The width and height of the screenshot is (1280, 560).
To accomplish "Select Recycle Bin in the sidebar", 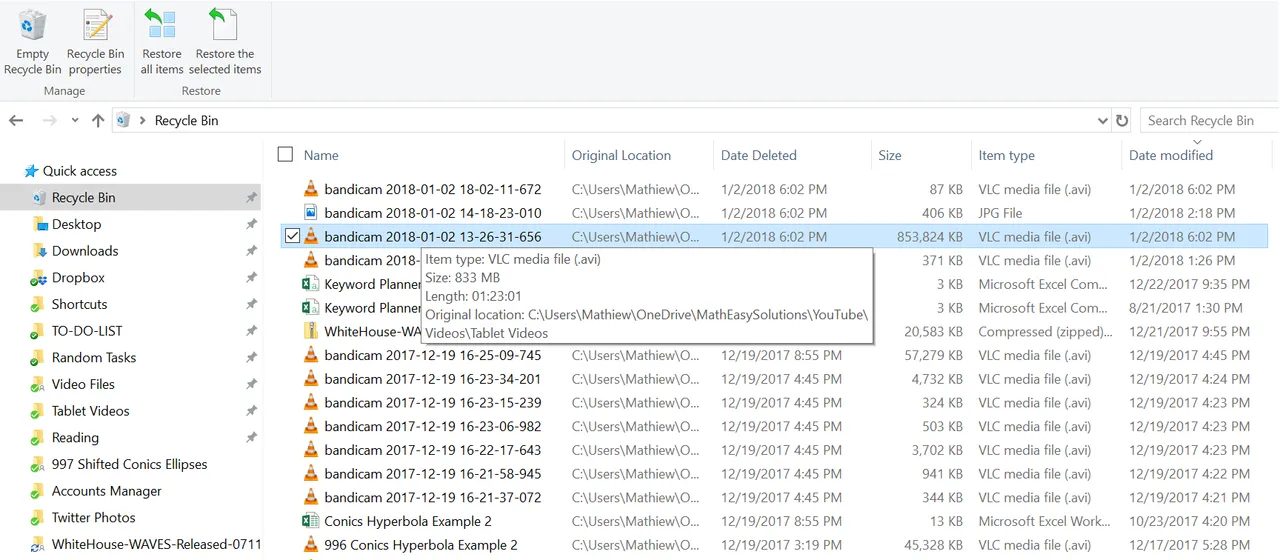I will [83, 198].
